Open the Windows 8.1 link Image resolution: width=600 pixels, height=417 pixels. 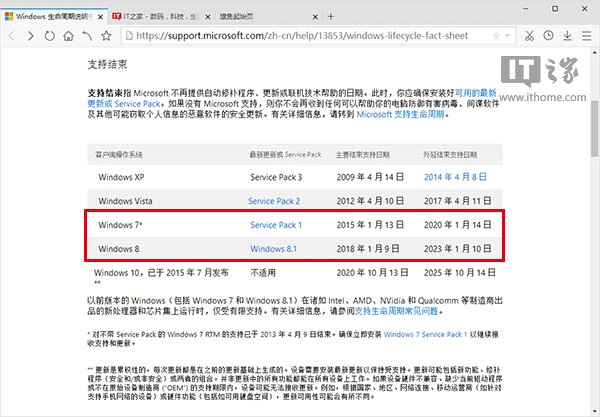point(274,249)
